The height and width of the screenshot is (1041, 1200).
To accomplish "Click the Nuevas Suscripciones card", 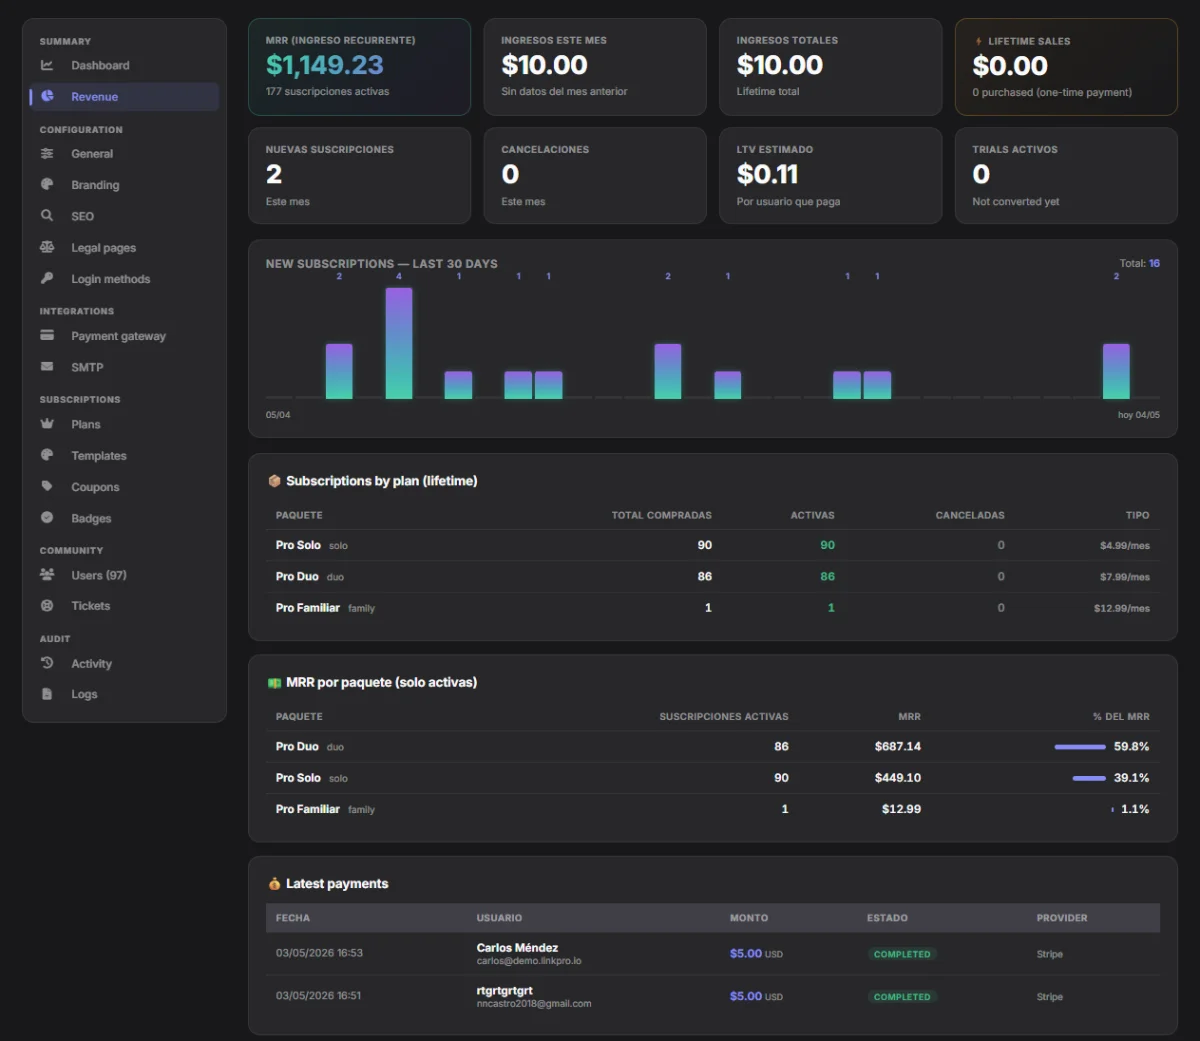I will pos(359,175).
